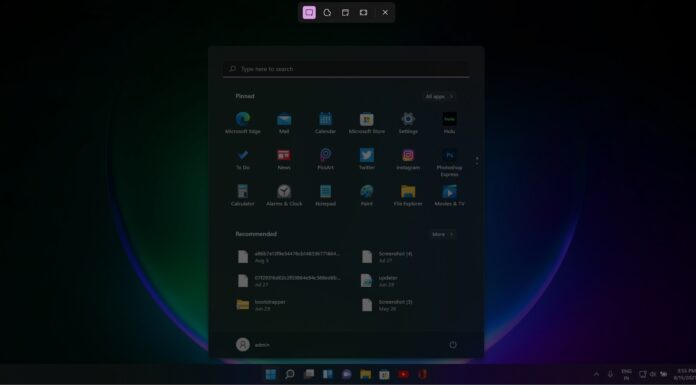Open the All apps list
696x385 pixels.
point(439,96)
